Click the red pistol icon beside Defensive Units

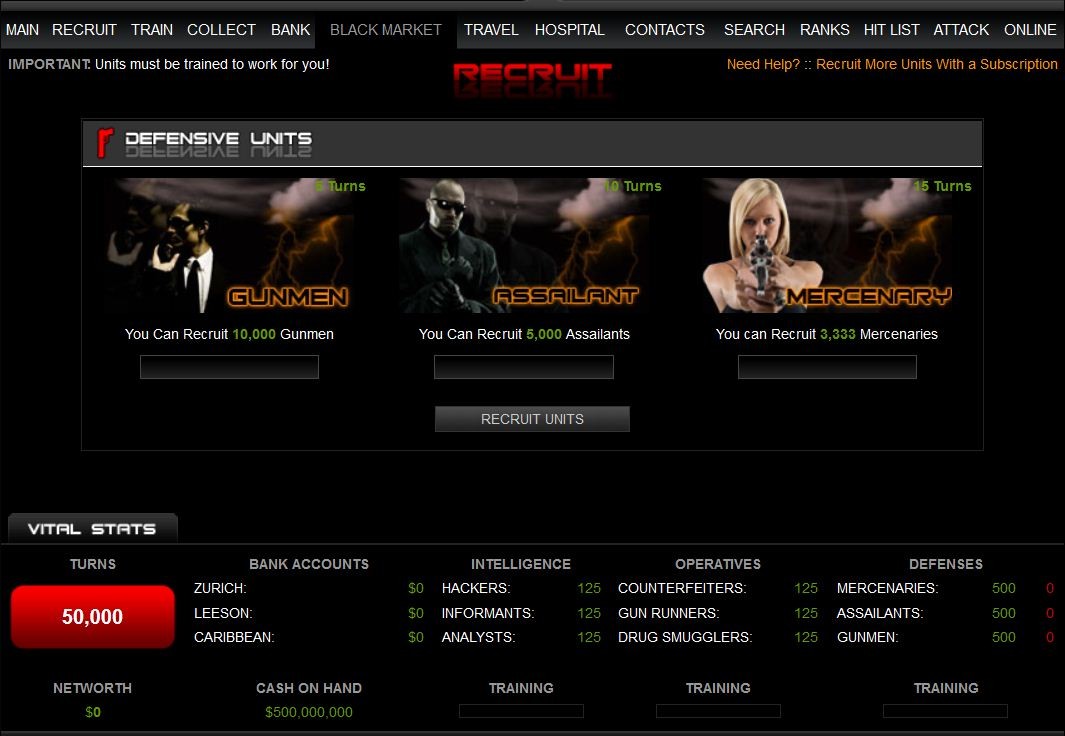tap(105, 143)
